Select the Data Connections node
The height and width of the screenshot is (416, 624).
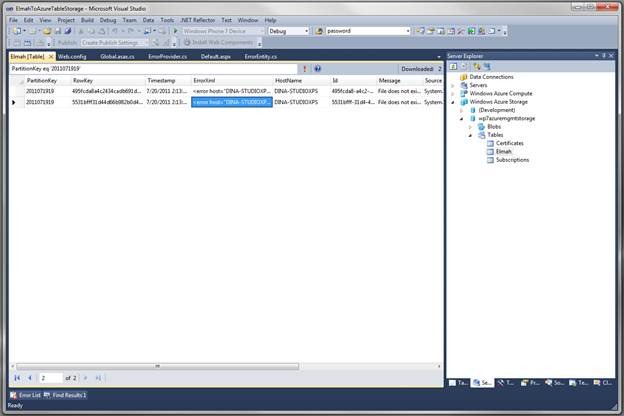coord(491,77)
